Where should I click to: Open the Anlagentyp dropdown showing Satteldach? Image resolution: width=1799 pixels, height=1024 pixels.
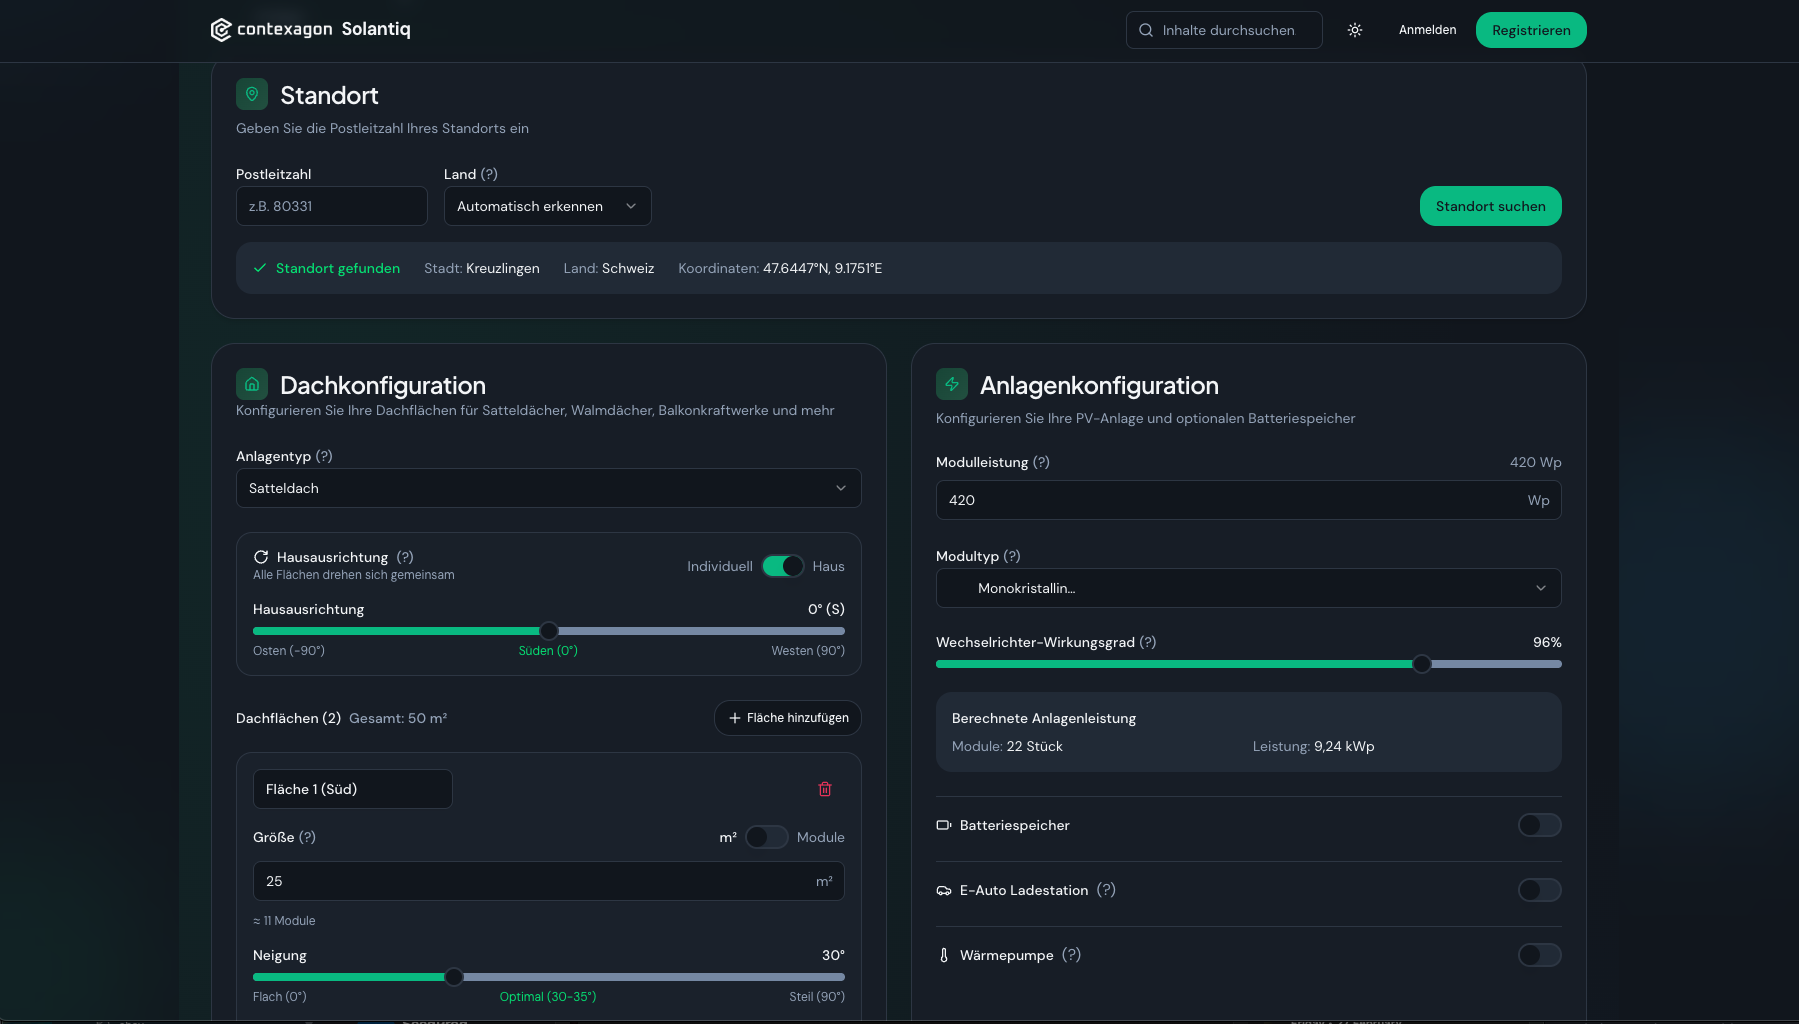(x=548, y=488)
